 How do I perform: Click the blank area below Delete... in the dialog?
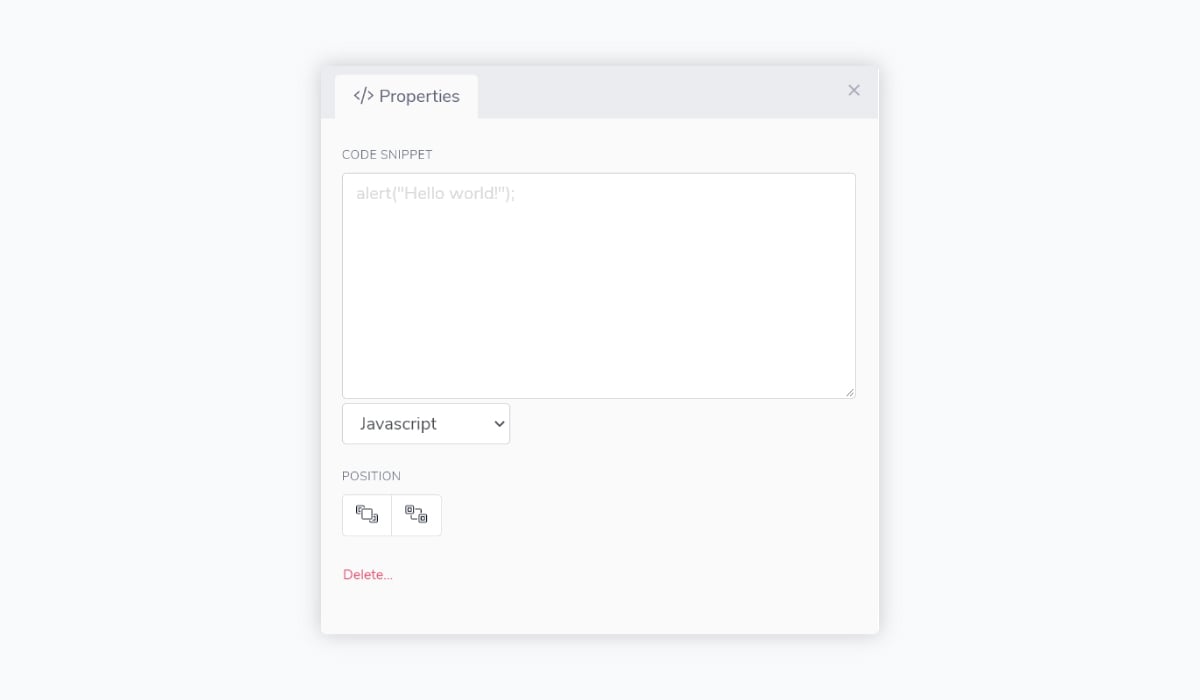[599, 610]
